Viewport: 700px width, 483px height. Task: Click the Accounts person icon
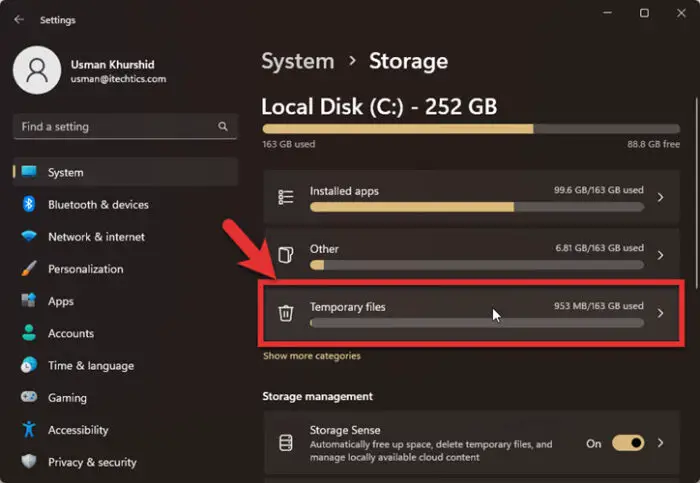(29, 333)
